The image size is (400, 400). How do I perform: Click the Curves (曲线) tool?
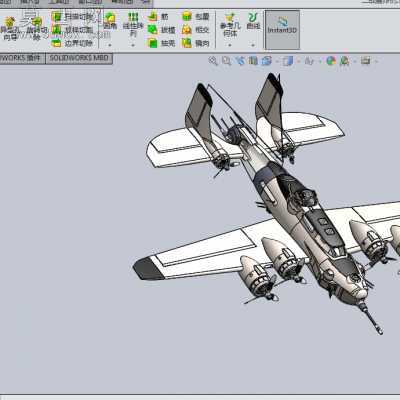(253, 21)
